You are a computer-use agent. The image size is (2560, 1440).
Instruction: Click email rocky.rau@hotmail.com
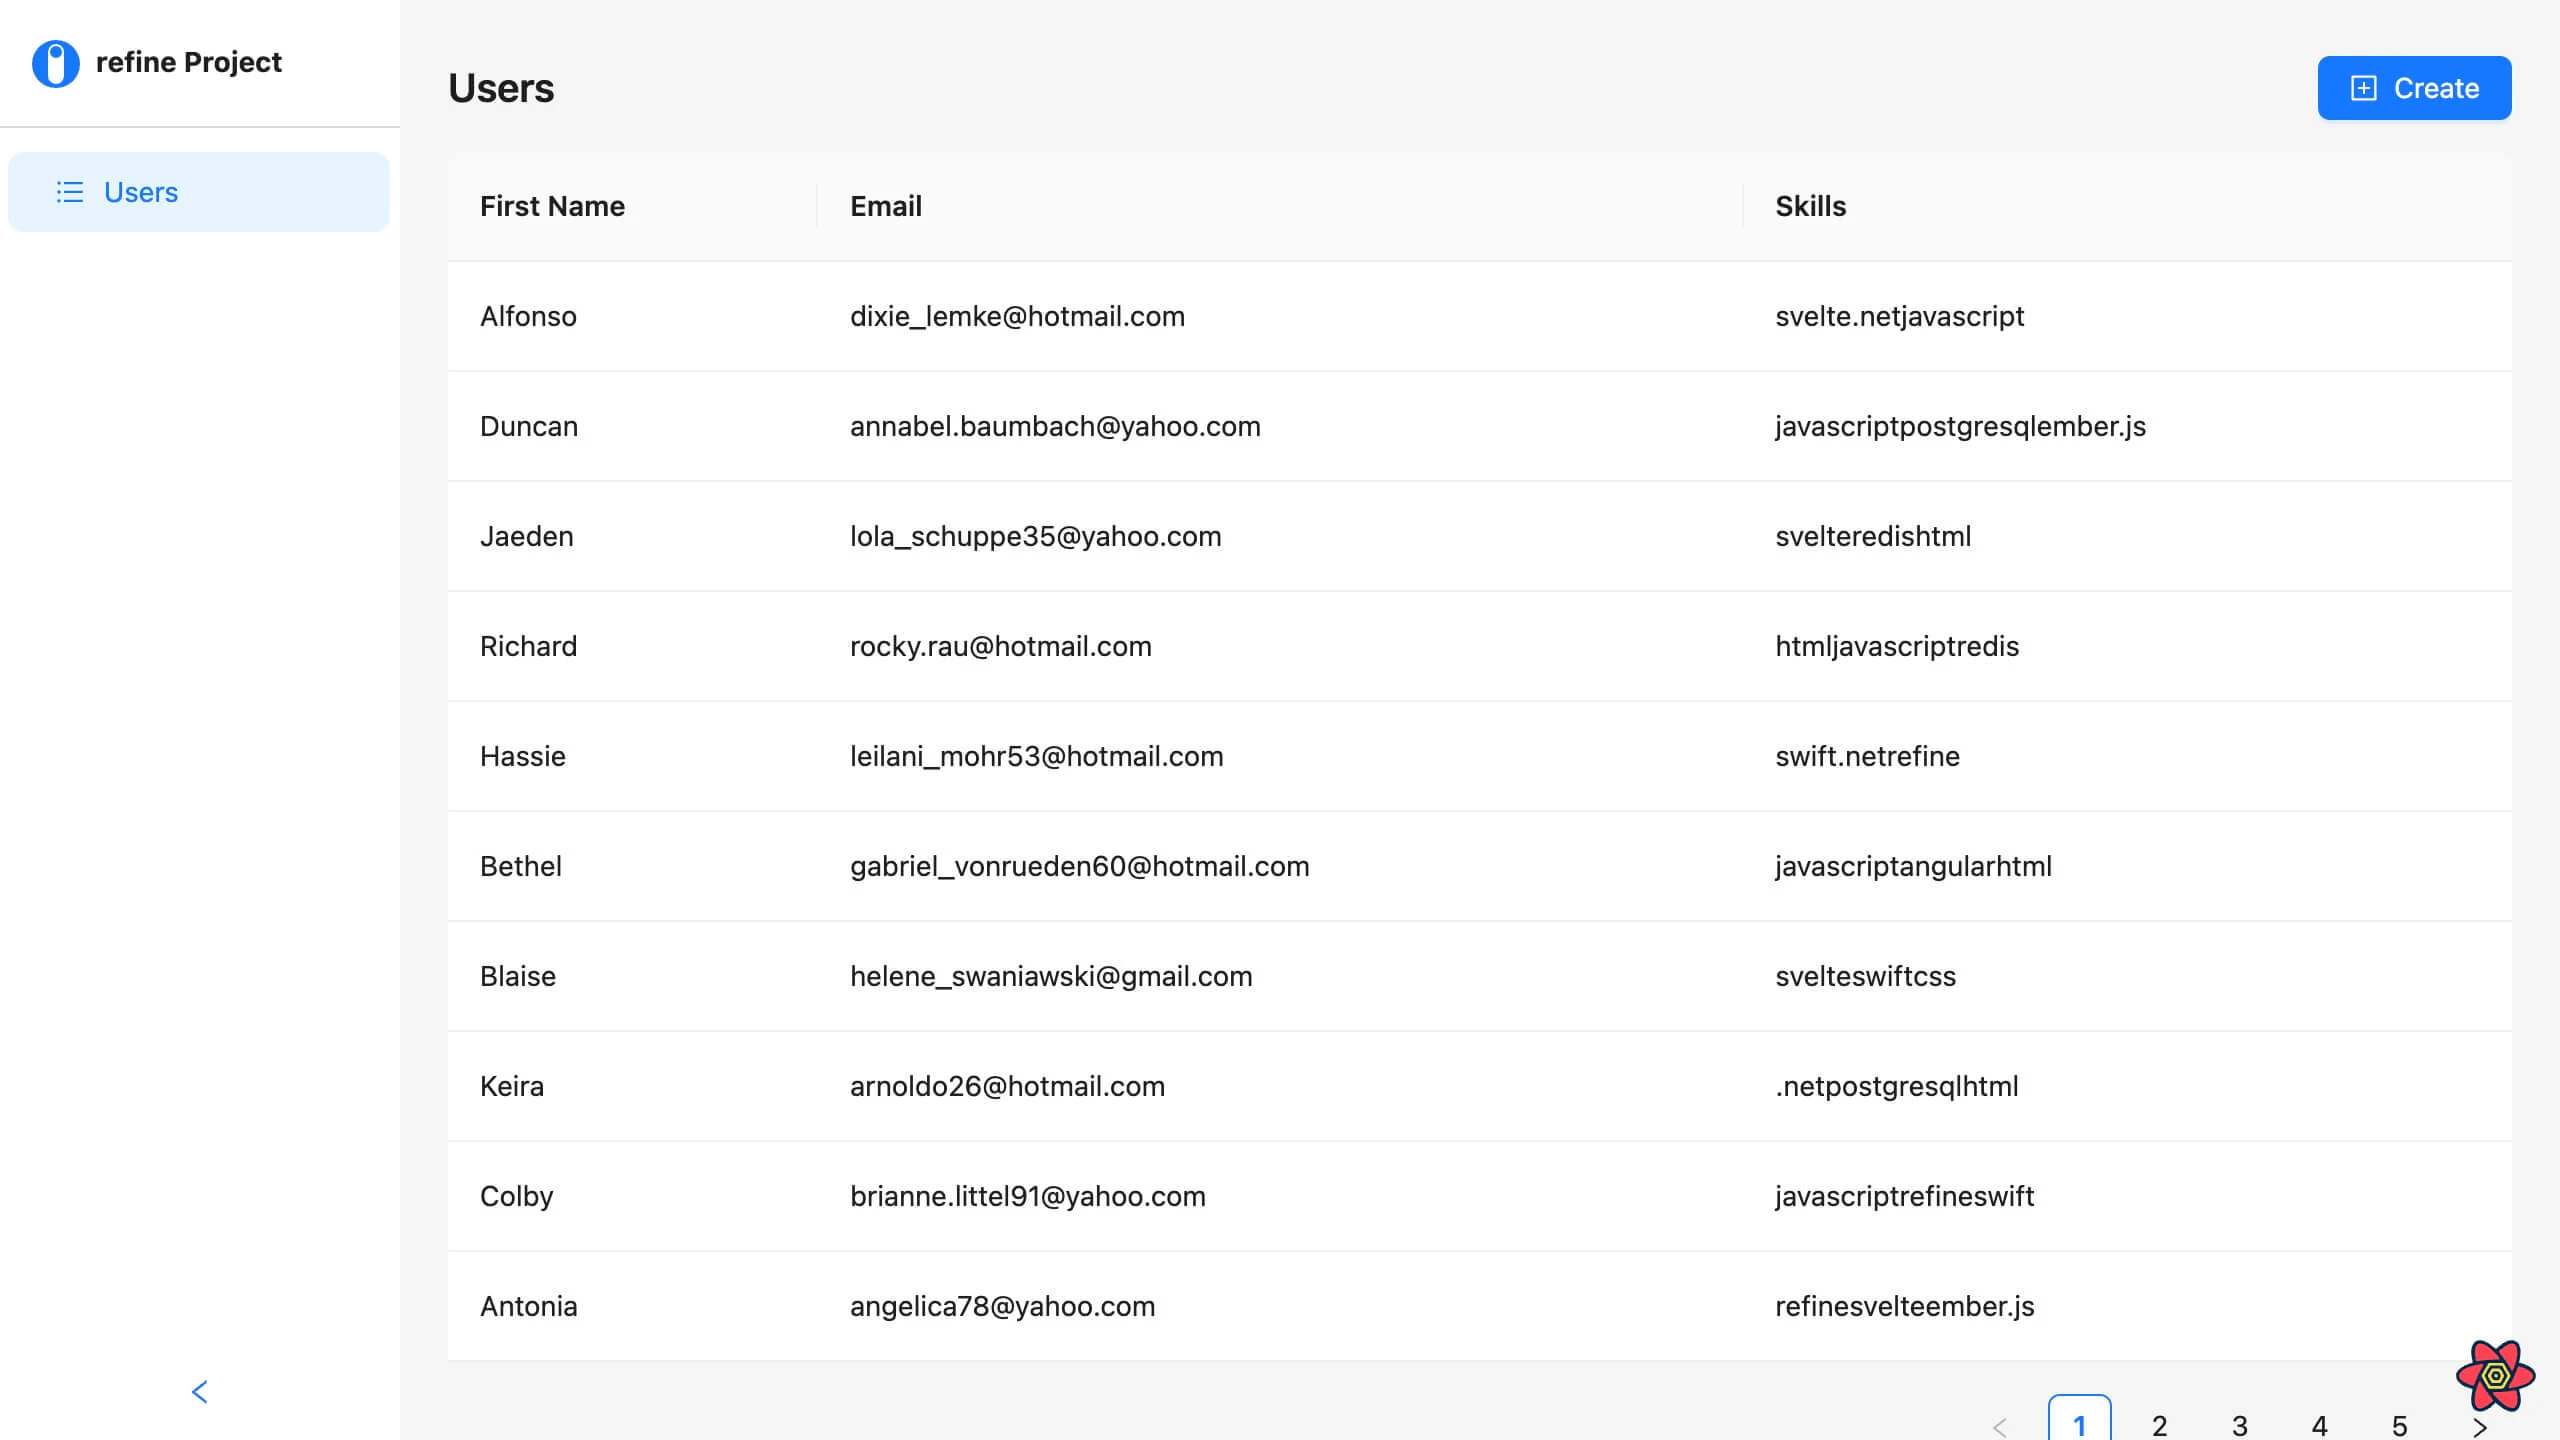pos(1000,646)
